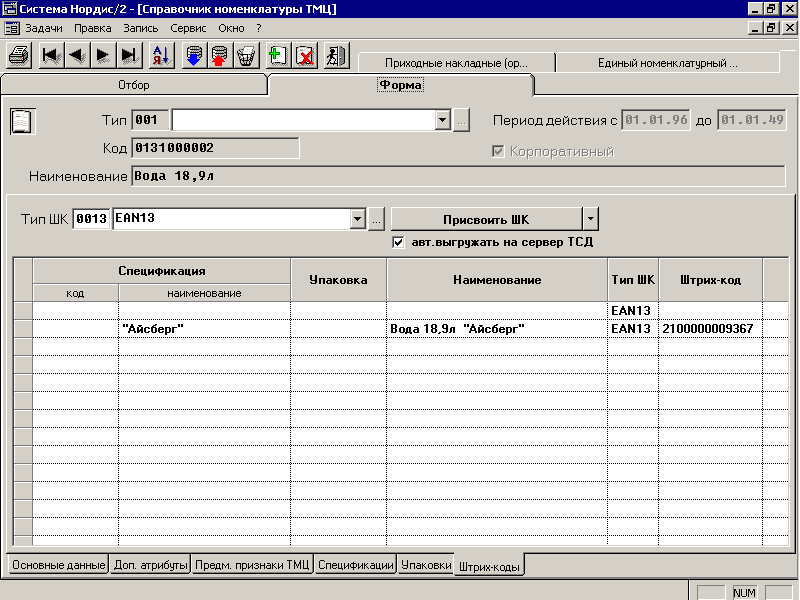Screen dimensions: 800x600
Task: Delete record using red X icon
Action: click(x=305, y=55)
